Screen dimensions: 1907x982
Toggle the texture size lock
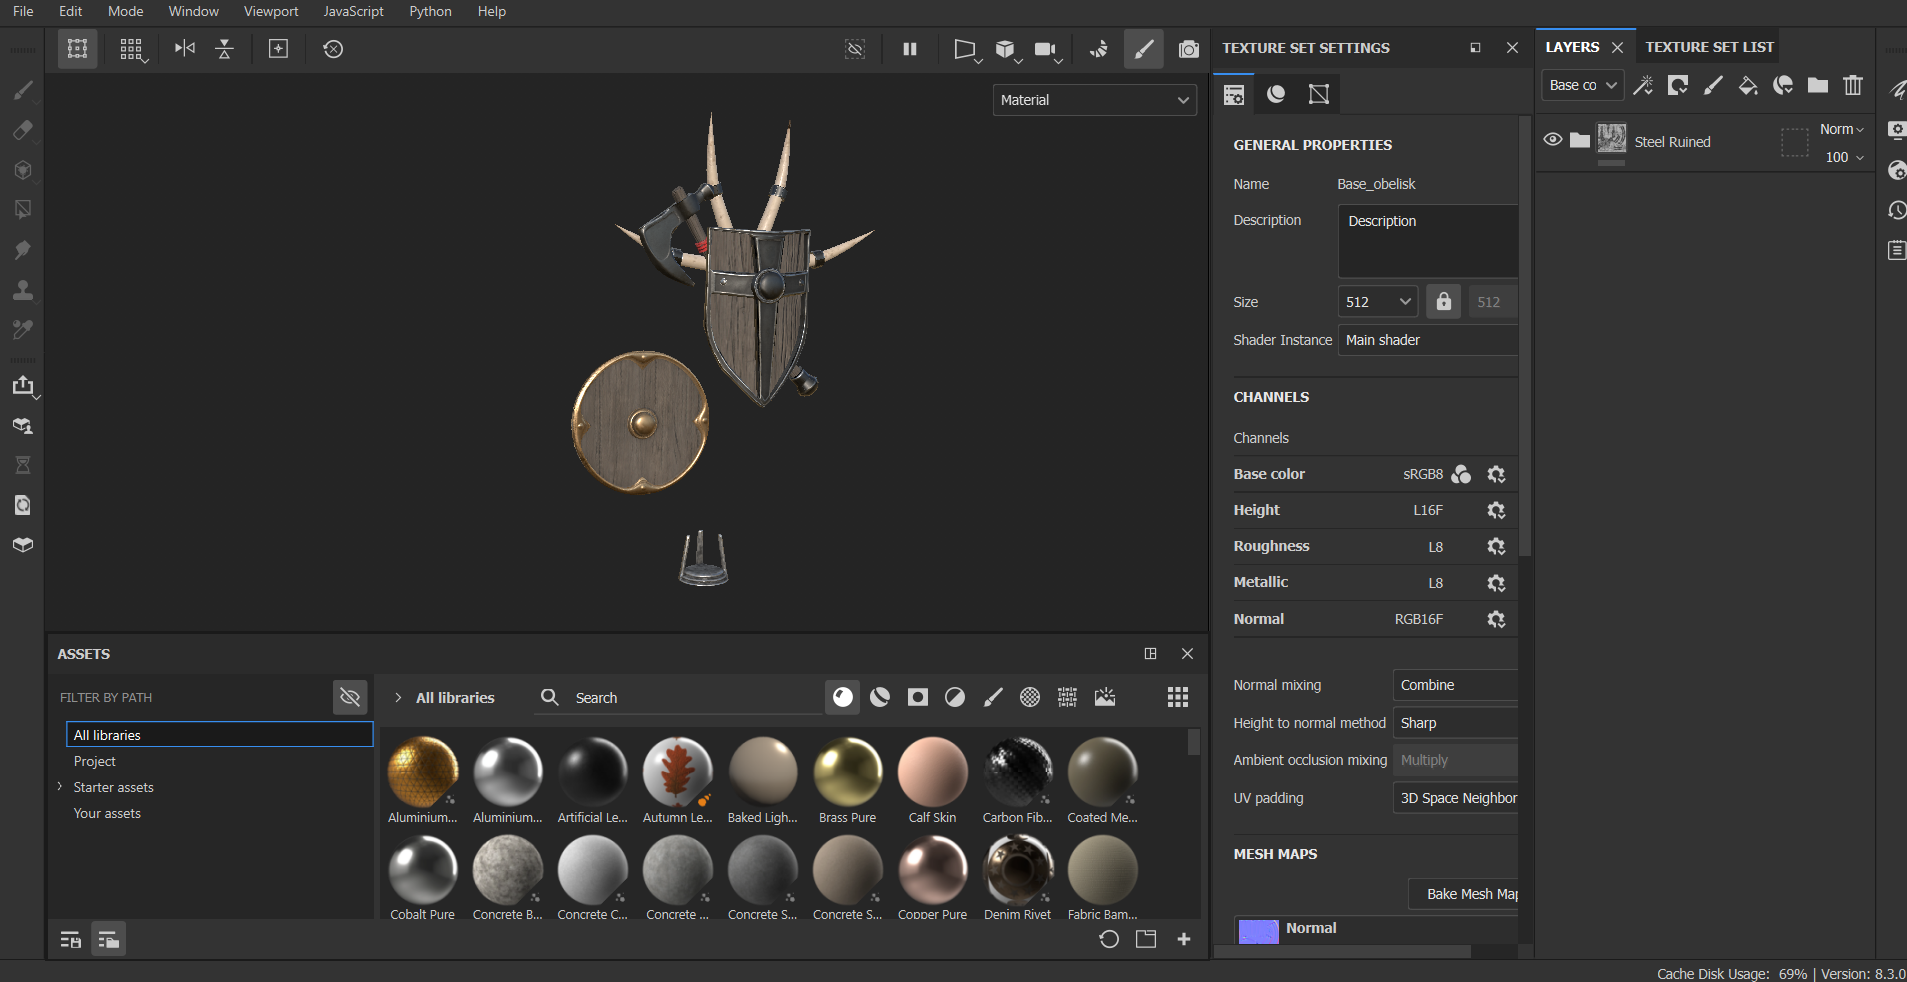click(x=1443, y=302)
